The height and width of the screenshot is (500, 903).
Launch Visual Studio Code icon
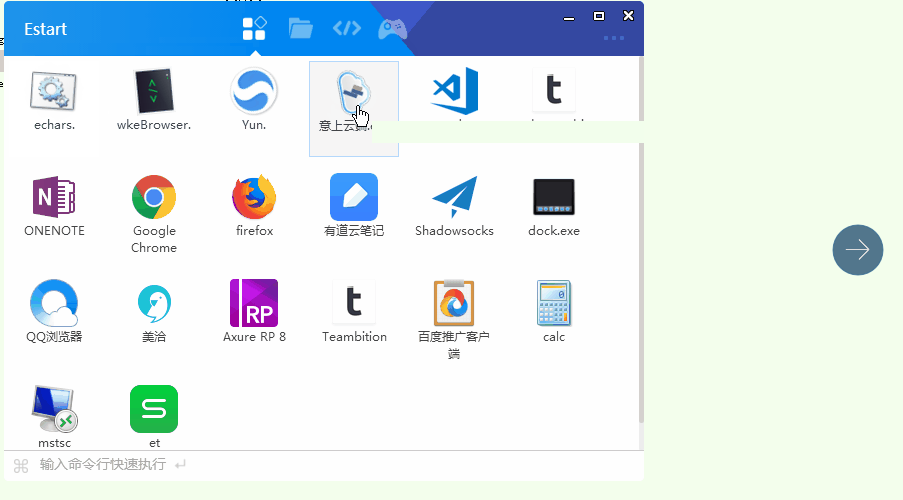tap(454, 91)
